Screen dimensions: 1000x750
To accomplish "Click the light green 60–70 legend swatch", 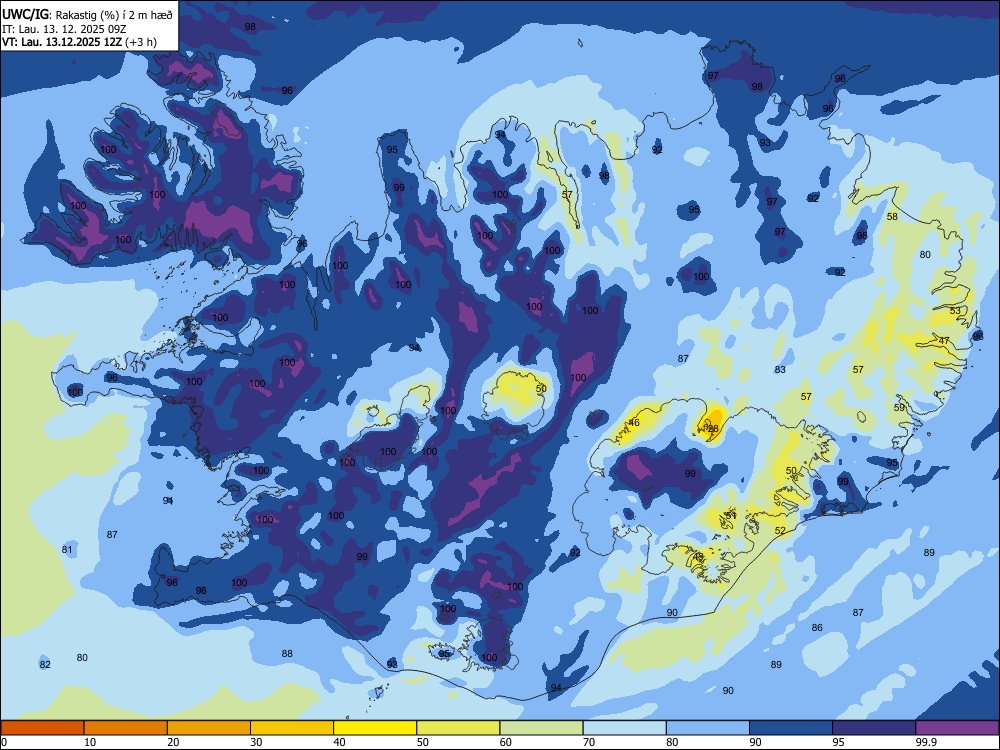I will point(541,728).
